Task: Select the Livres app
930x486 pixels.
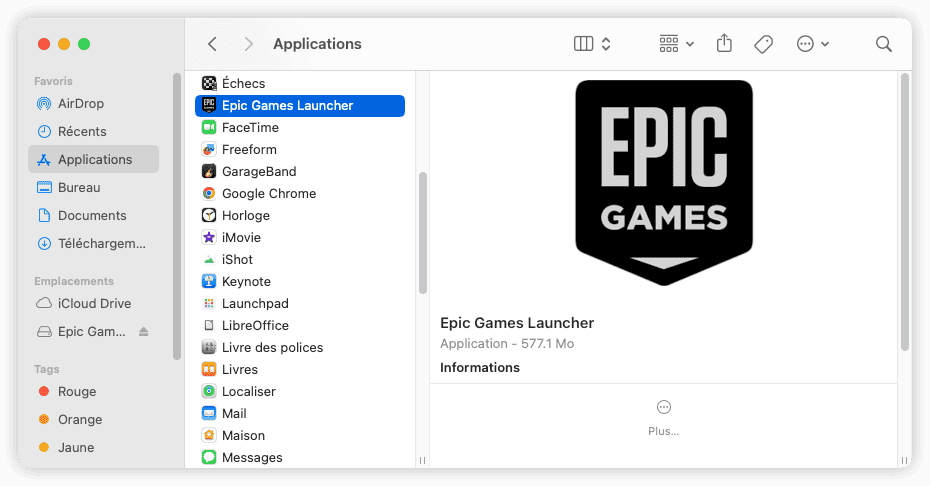Action: click(300, 369)
